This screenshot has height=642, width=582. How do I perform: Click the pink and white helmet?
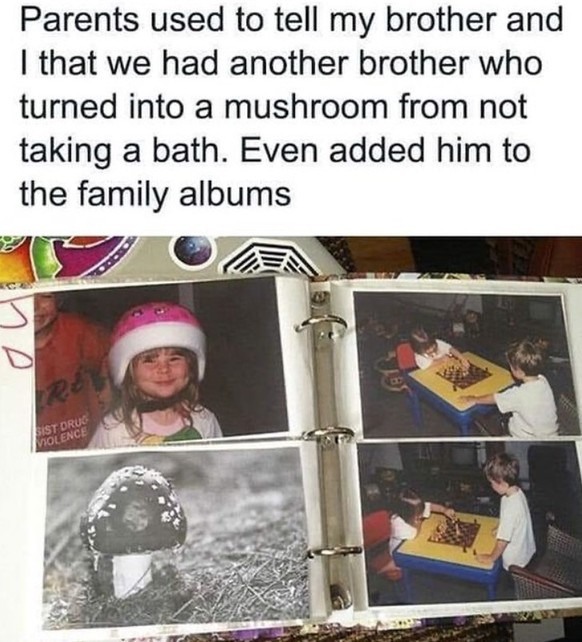coord(157,337)
